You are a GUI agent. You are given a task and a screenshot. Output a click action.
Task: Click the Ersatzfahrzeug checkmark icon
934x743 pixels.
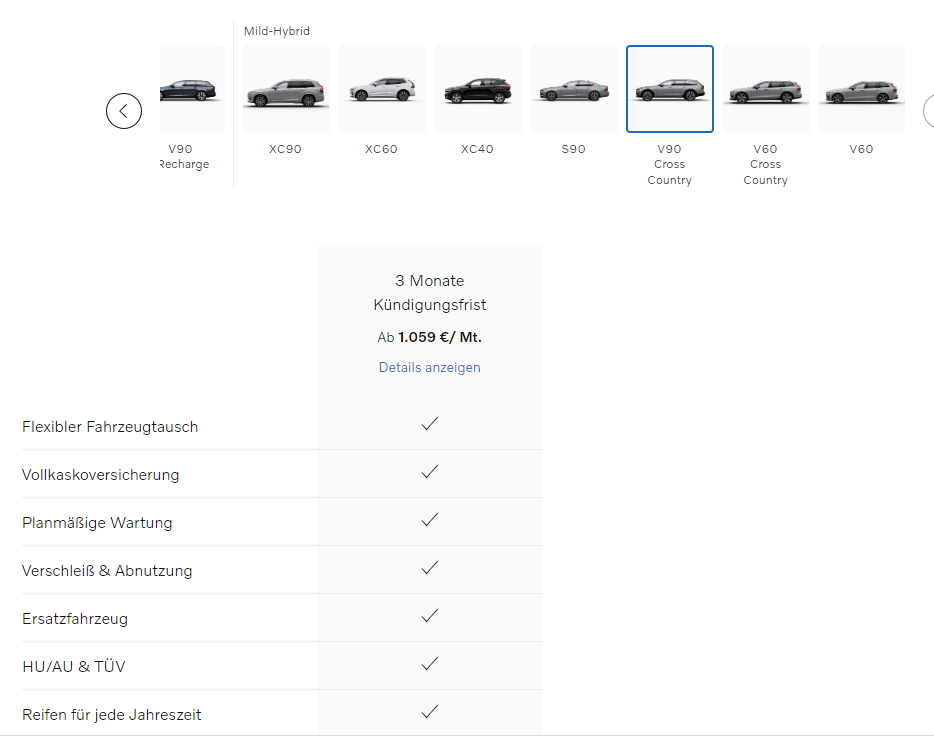point(430,616)
